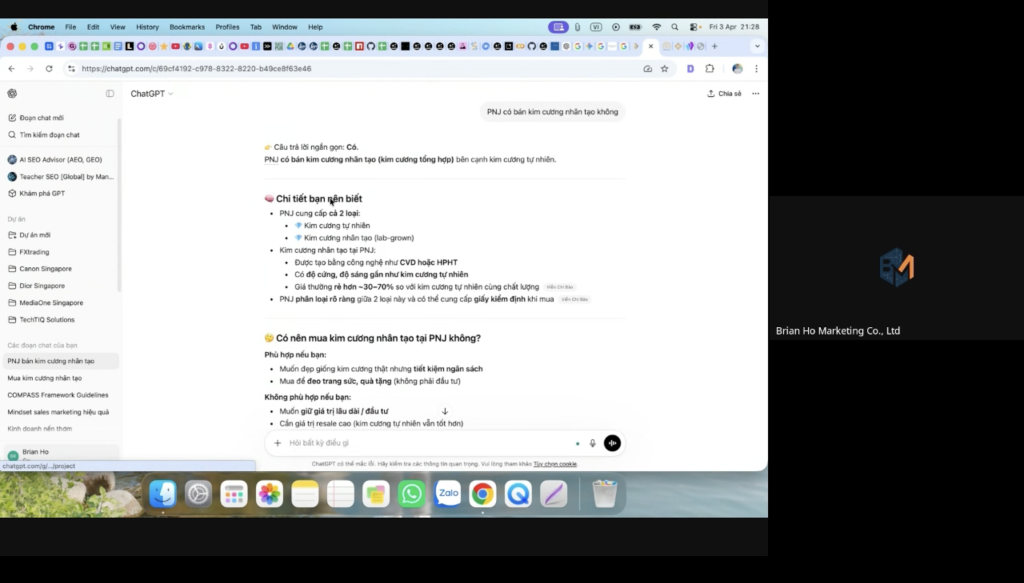
Task: Start a new chat via Đoạn chat mới
Action: [x=41, y=118]
